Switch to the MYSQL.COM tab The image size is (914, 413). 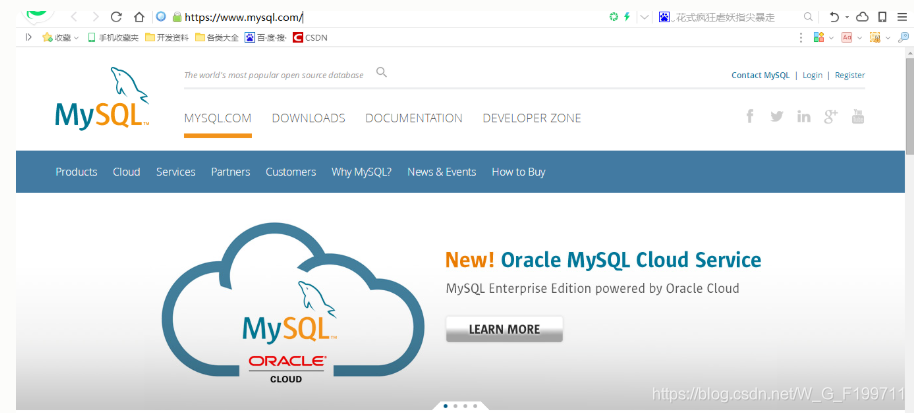[217, 118]
